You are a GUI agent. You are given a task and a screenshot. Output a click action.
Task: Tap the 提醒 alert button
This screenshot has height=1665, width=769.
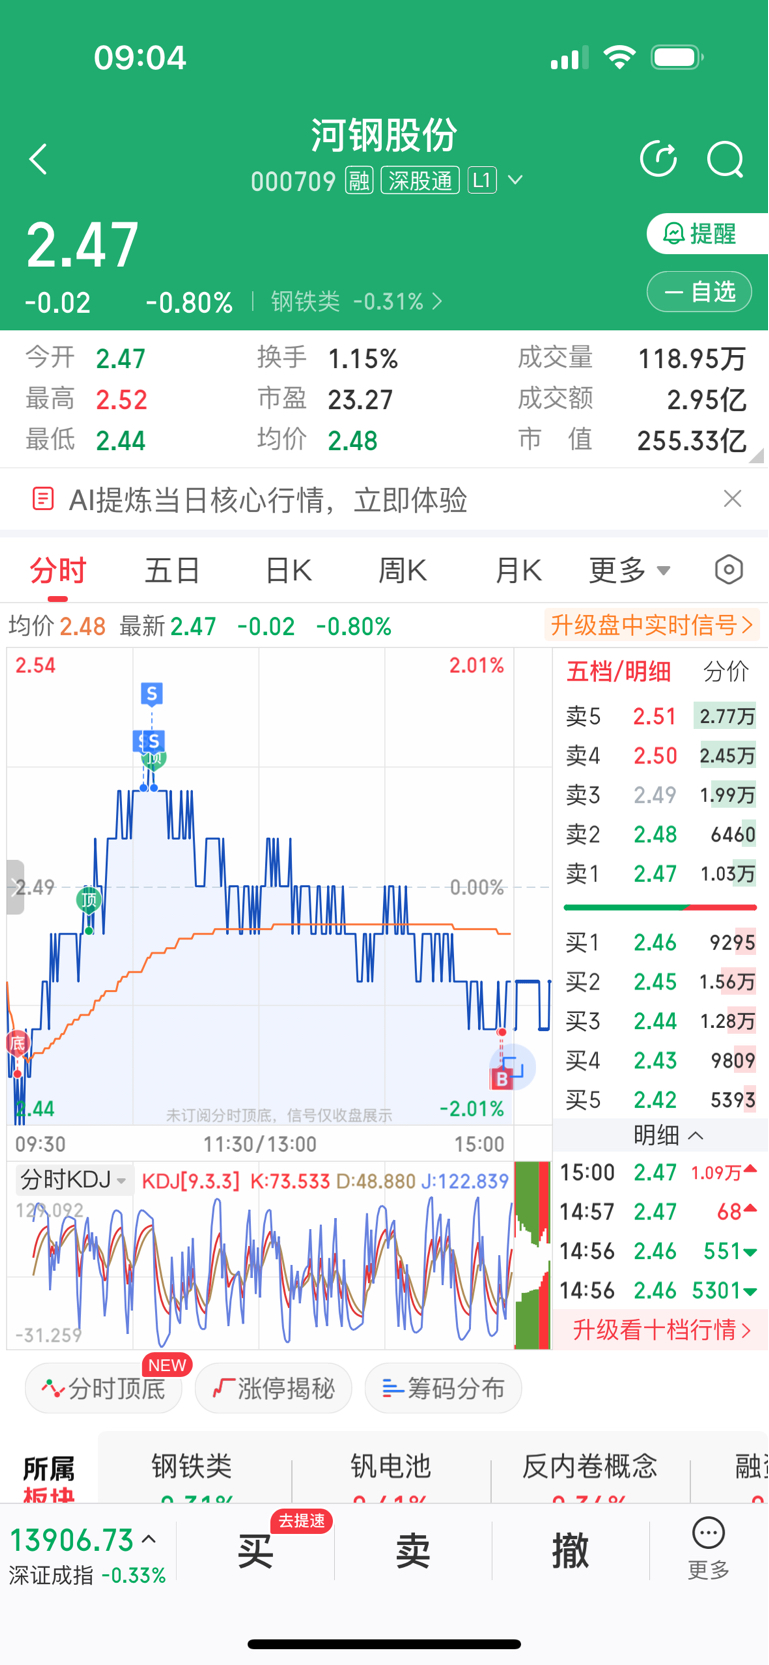tap(707, 233)
